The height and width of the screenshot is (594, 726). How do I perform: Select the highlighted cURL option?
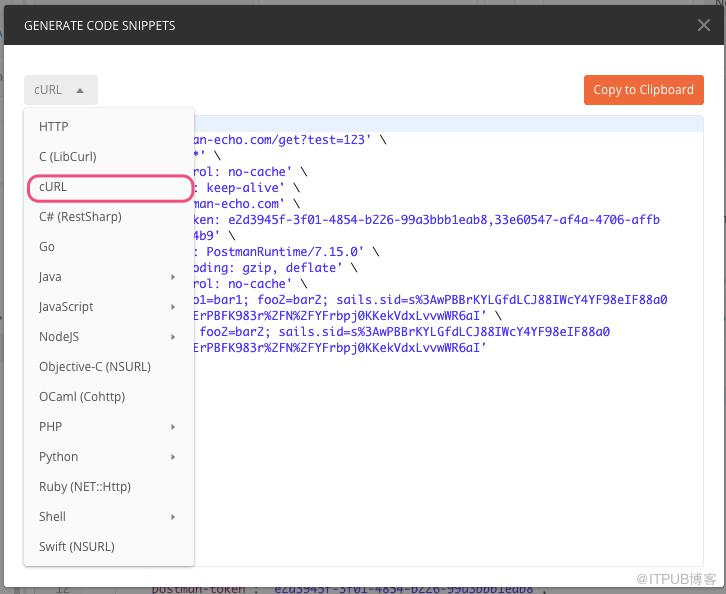point(109,187)
